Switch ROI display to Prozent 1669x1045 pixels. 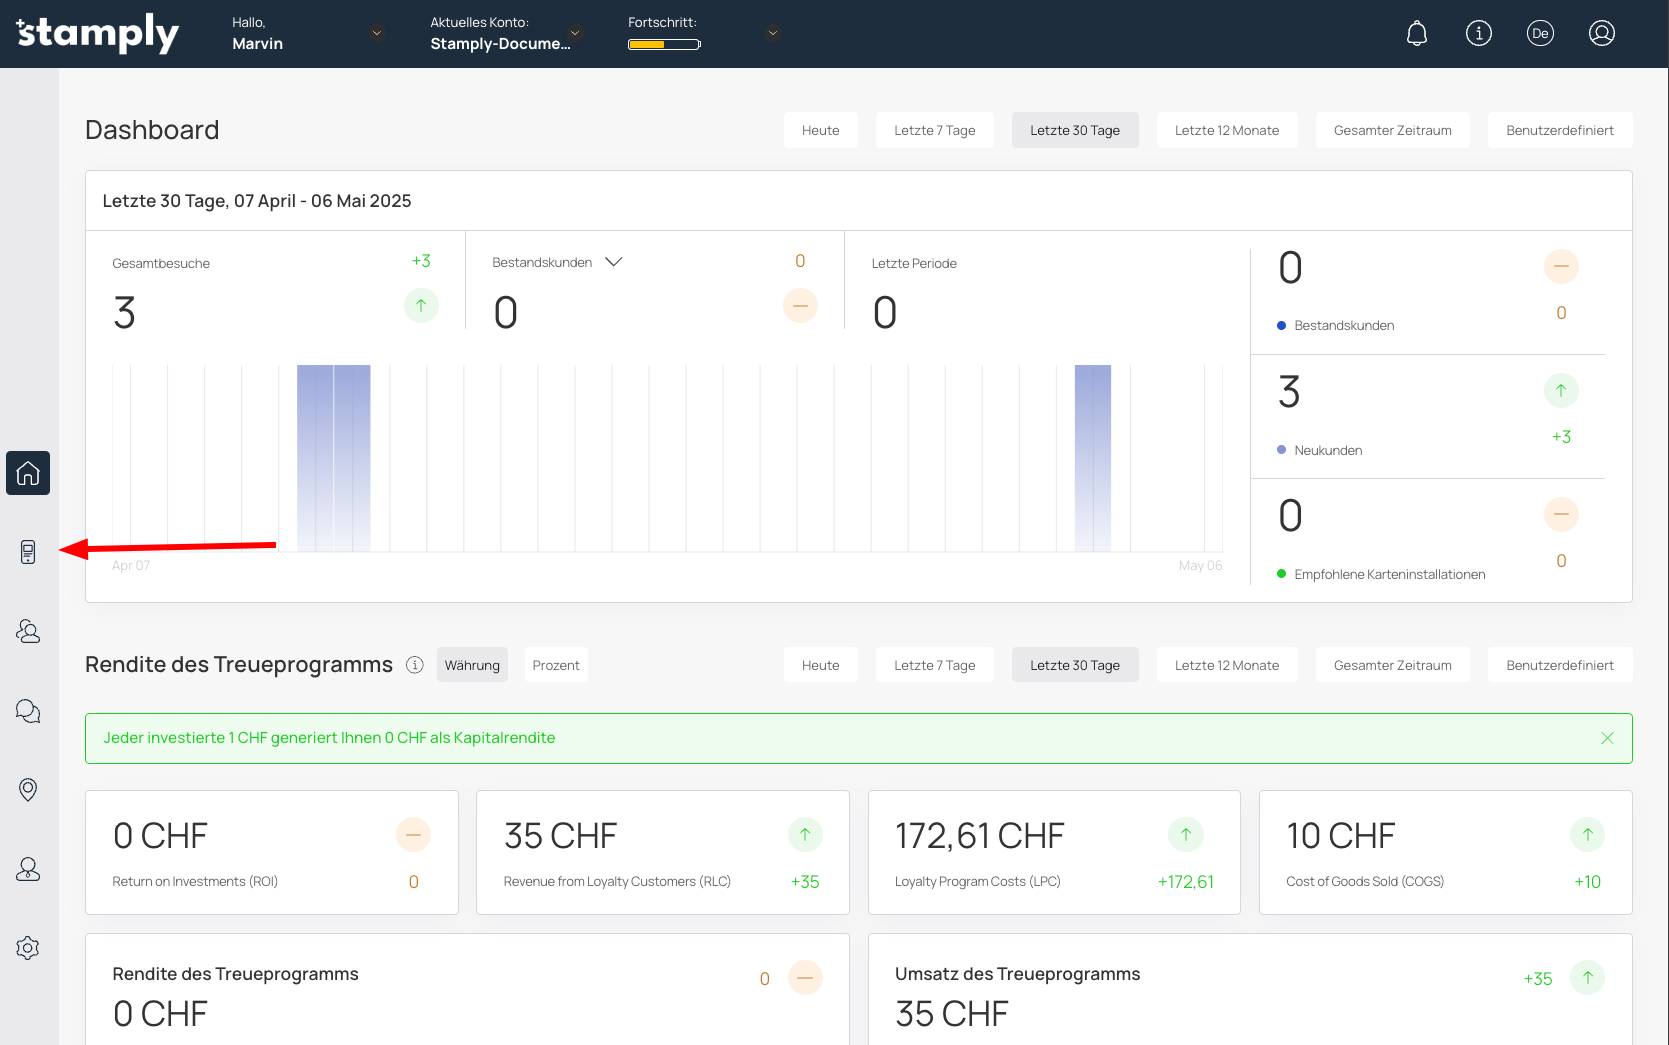point(556,665)
